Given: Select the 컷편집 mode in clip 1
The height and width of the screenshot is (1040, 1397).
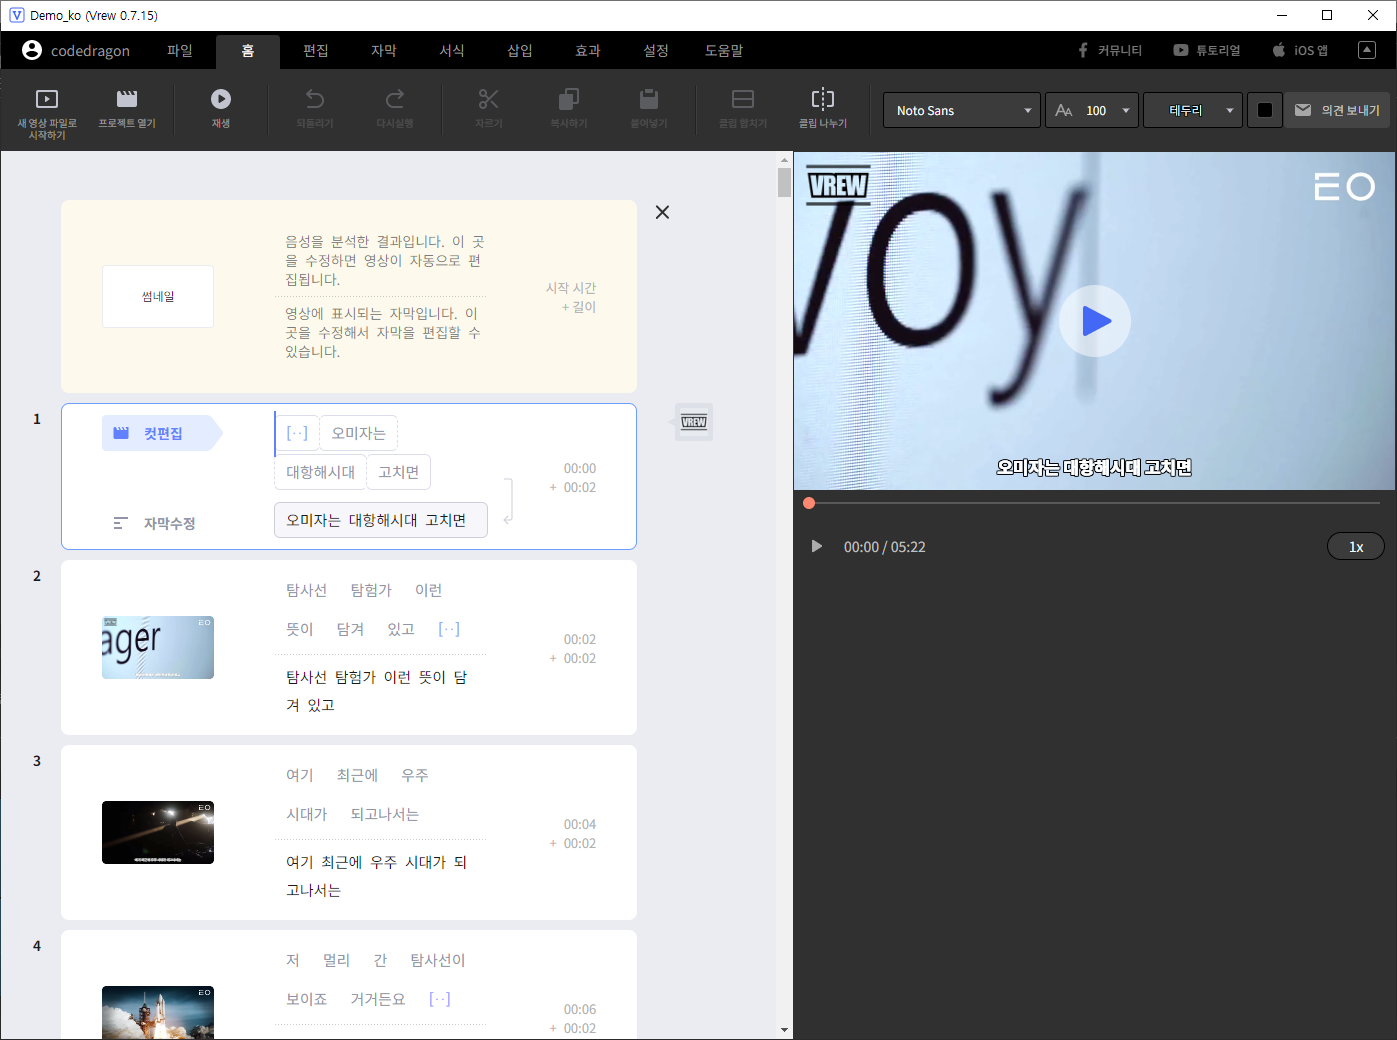Looking at the screenshot, I should [x=160, y=433].
